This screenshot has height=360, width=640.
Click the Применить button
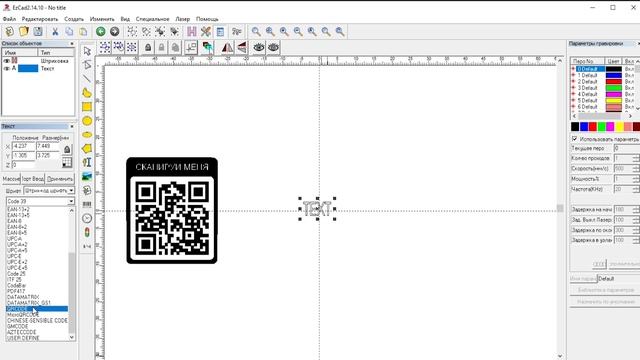click(x=60, y=179)
